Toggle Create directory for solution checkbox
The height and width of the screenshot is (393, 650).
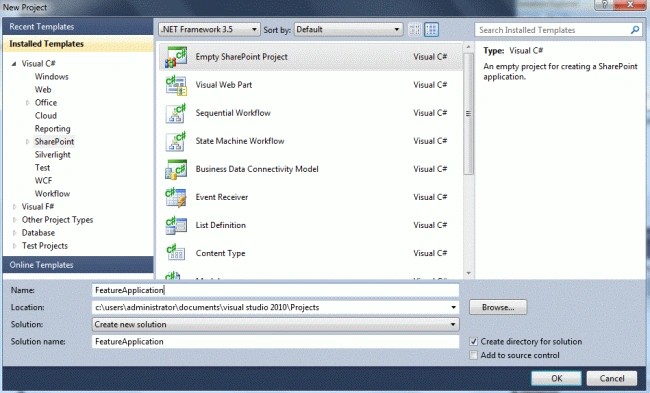click(473, 342)
